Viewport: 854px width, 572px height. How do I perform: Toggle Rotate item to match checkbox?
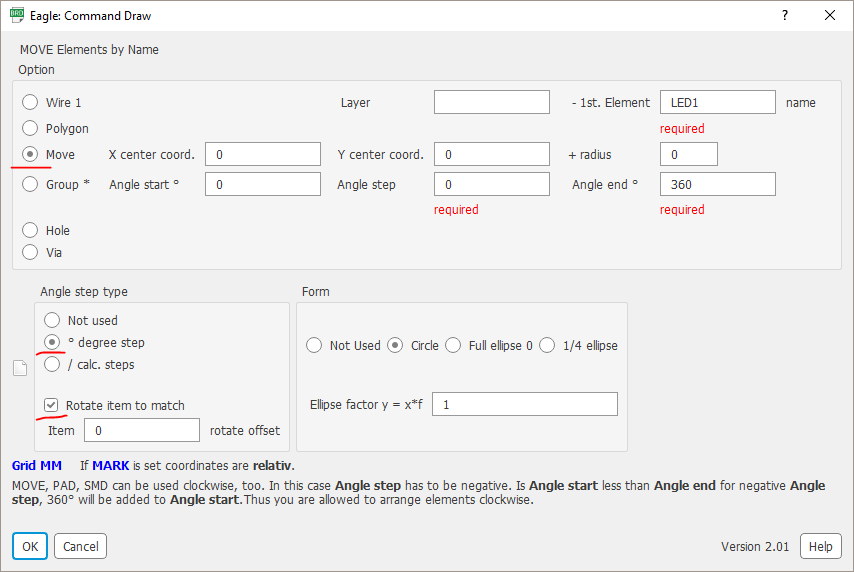tap(51, 405)
